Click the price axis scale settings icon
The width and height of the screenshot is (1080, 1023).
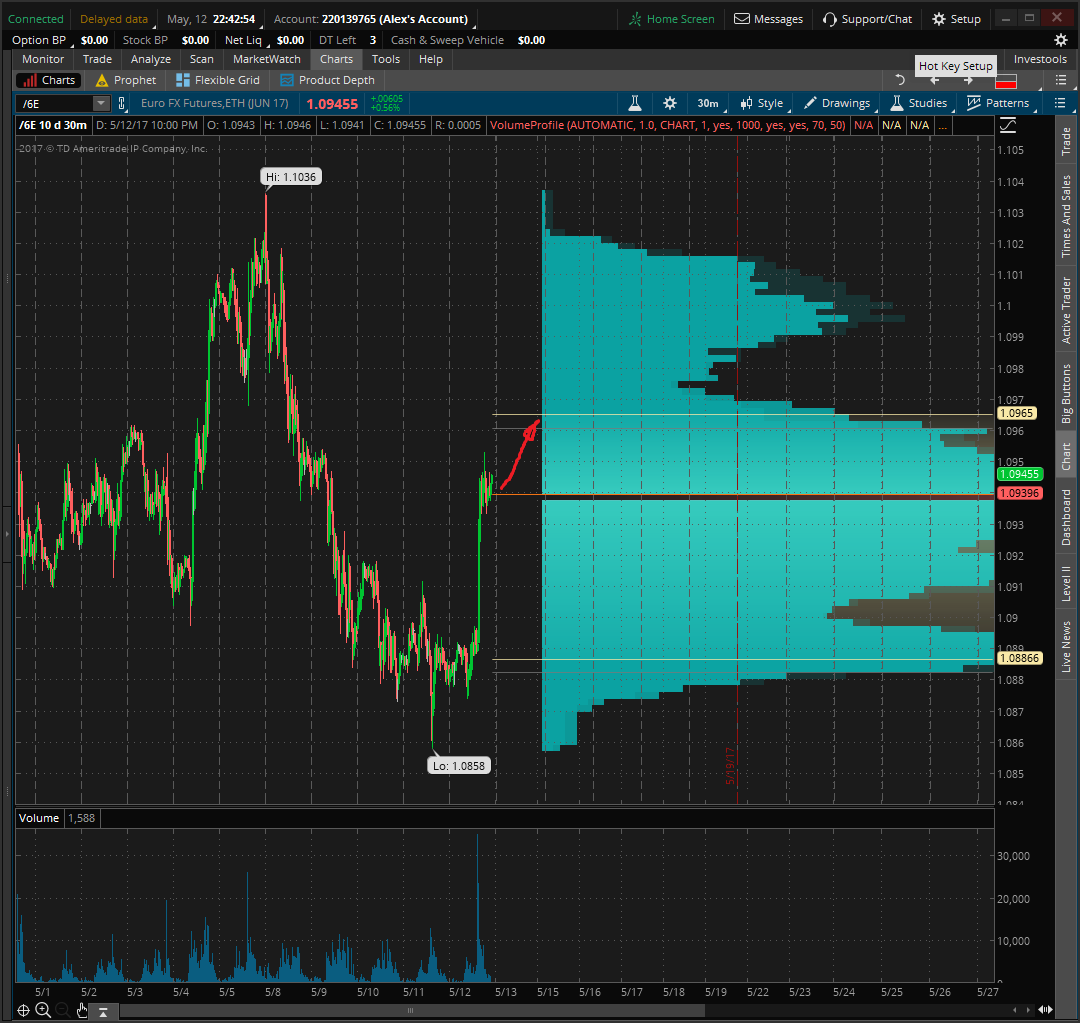[1008, 125]
